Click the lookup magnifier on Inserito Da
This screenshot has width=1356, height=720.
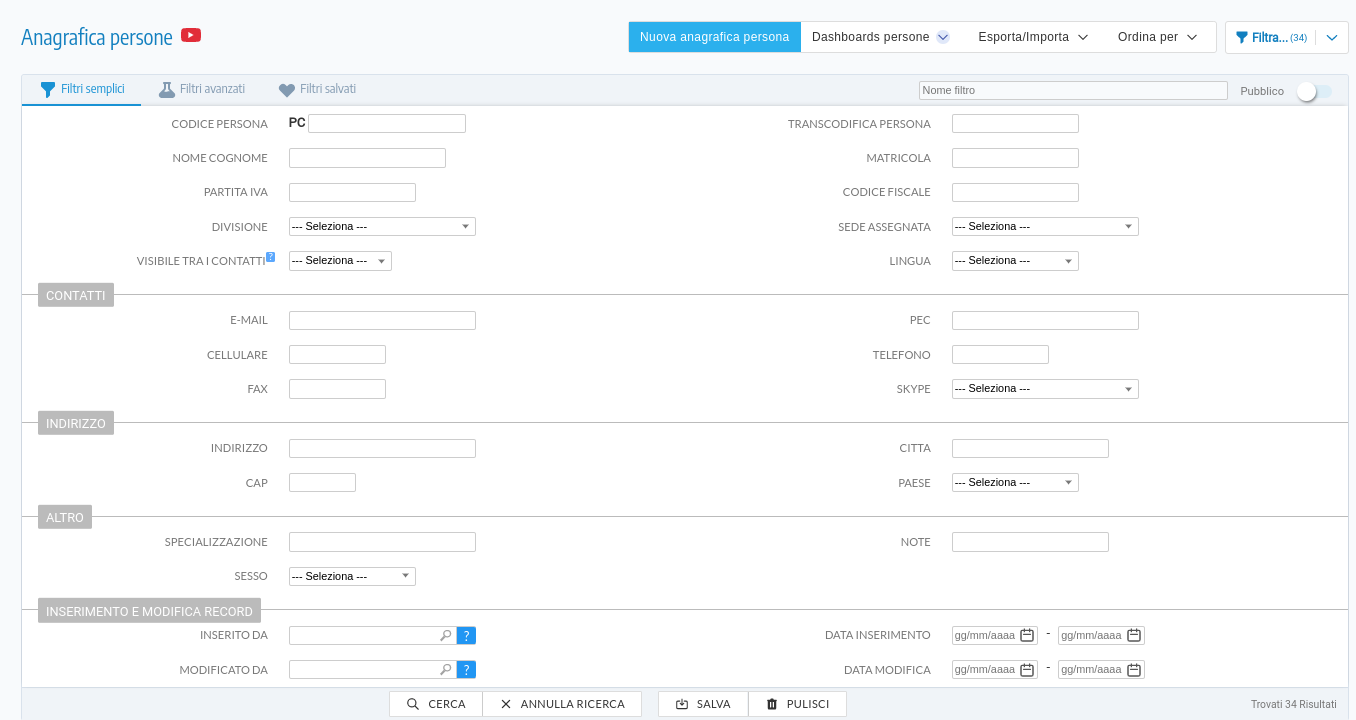pos(445,634)
